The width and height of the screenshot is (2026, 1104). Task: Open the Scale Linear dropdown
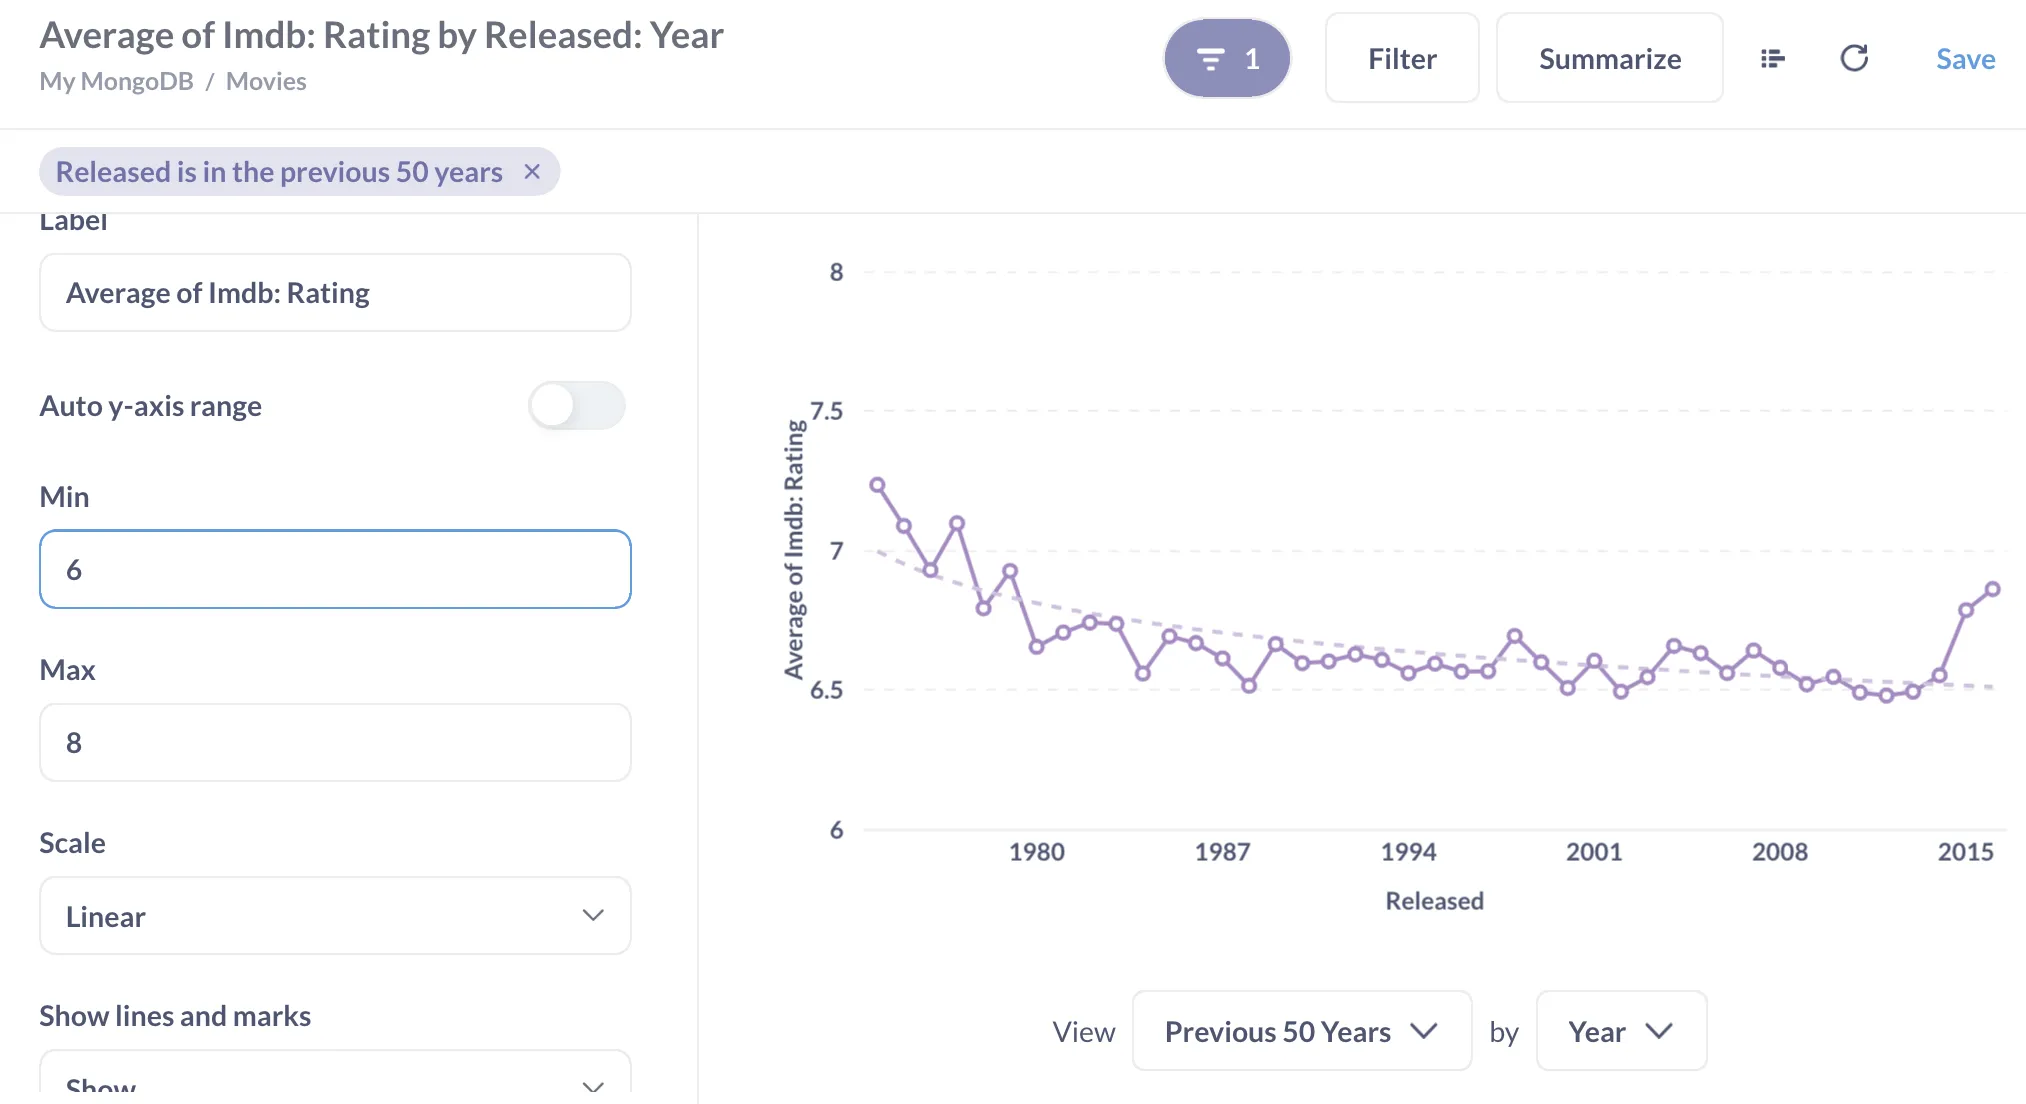335,916
